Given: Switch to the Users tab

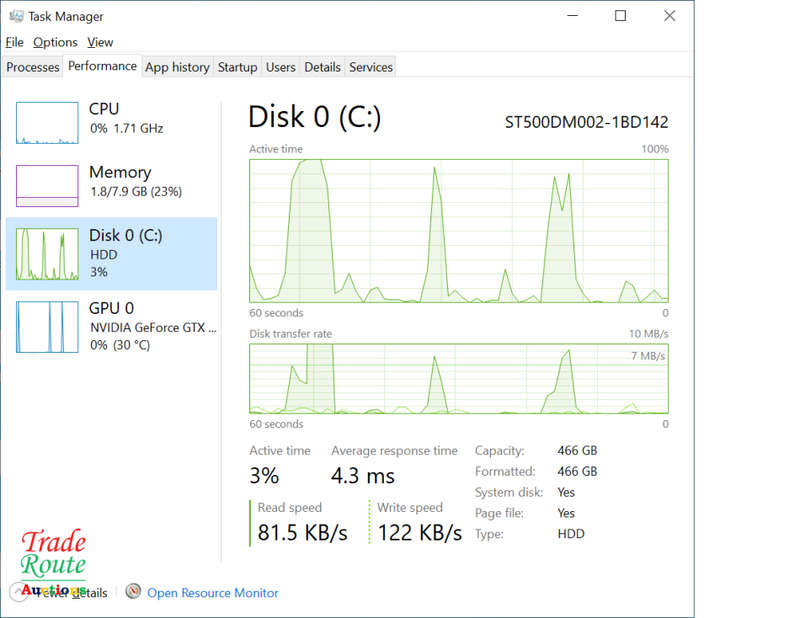Looking at the screenshot, I should 280,67.
